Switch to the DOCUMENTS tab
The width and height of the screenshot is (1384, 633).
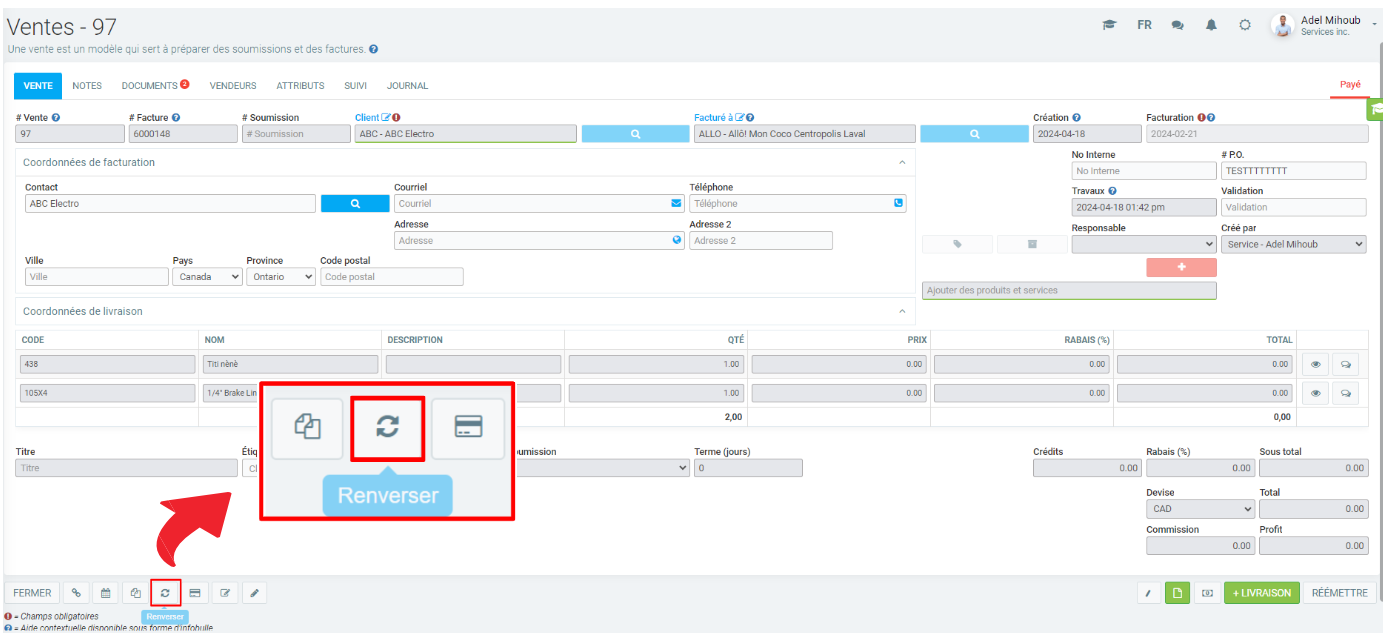point(149,86)
